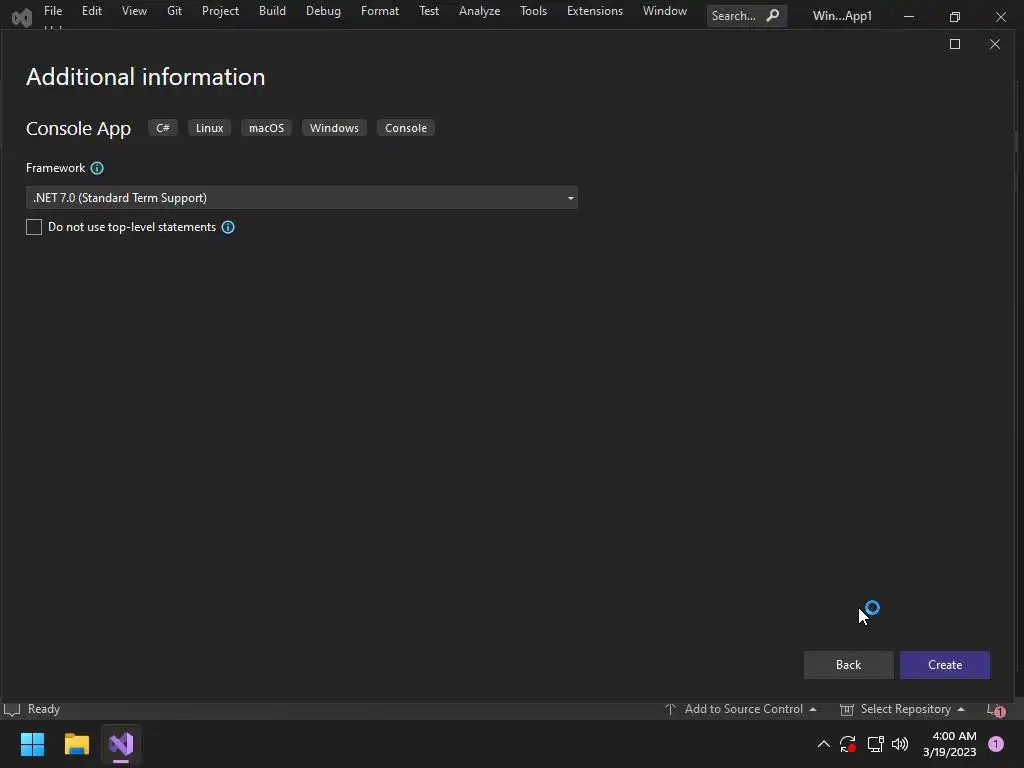1024x768 pixels.
Task: Open the Framework dropdown list
Action: pyautogui.click(x=302, y=198)
